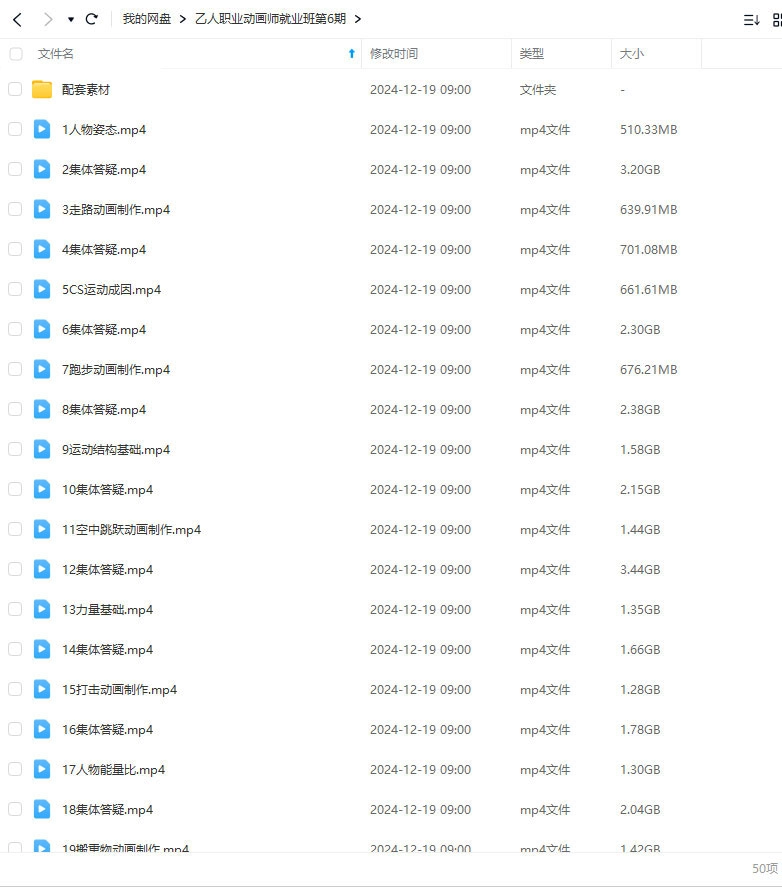
Task: Click the refresh icon
Action: pos(92,19)
